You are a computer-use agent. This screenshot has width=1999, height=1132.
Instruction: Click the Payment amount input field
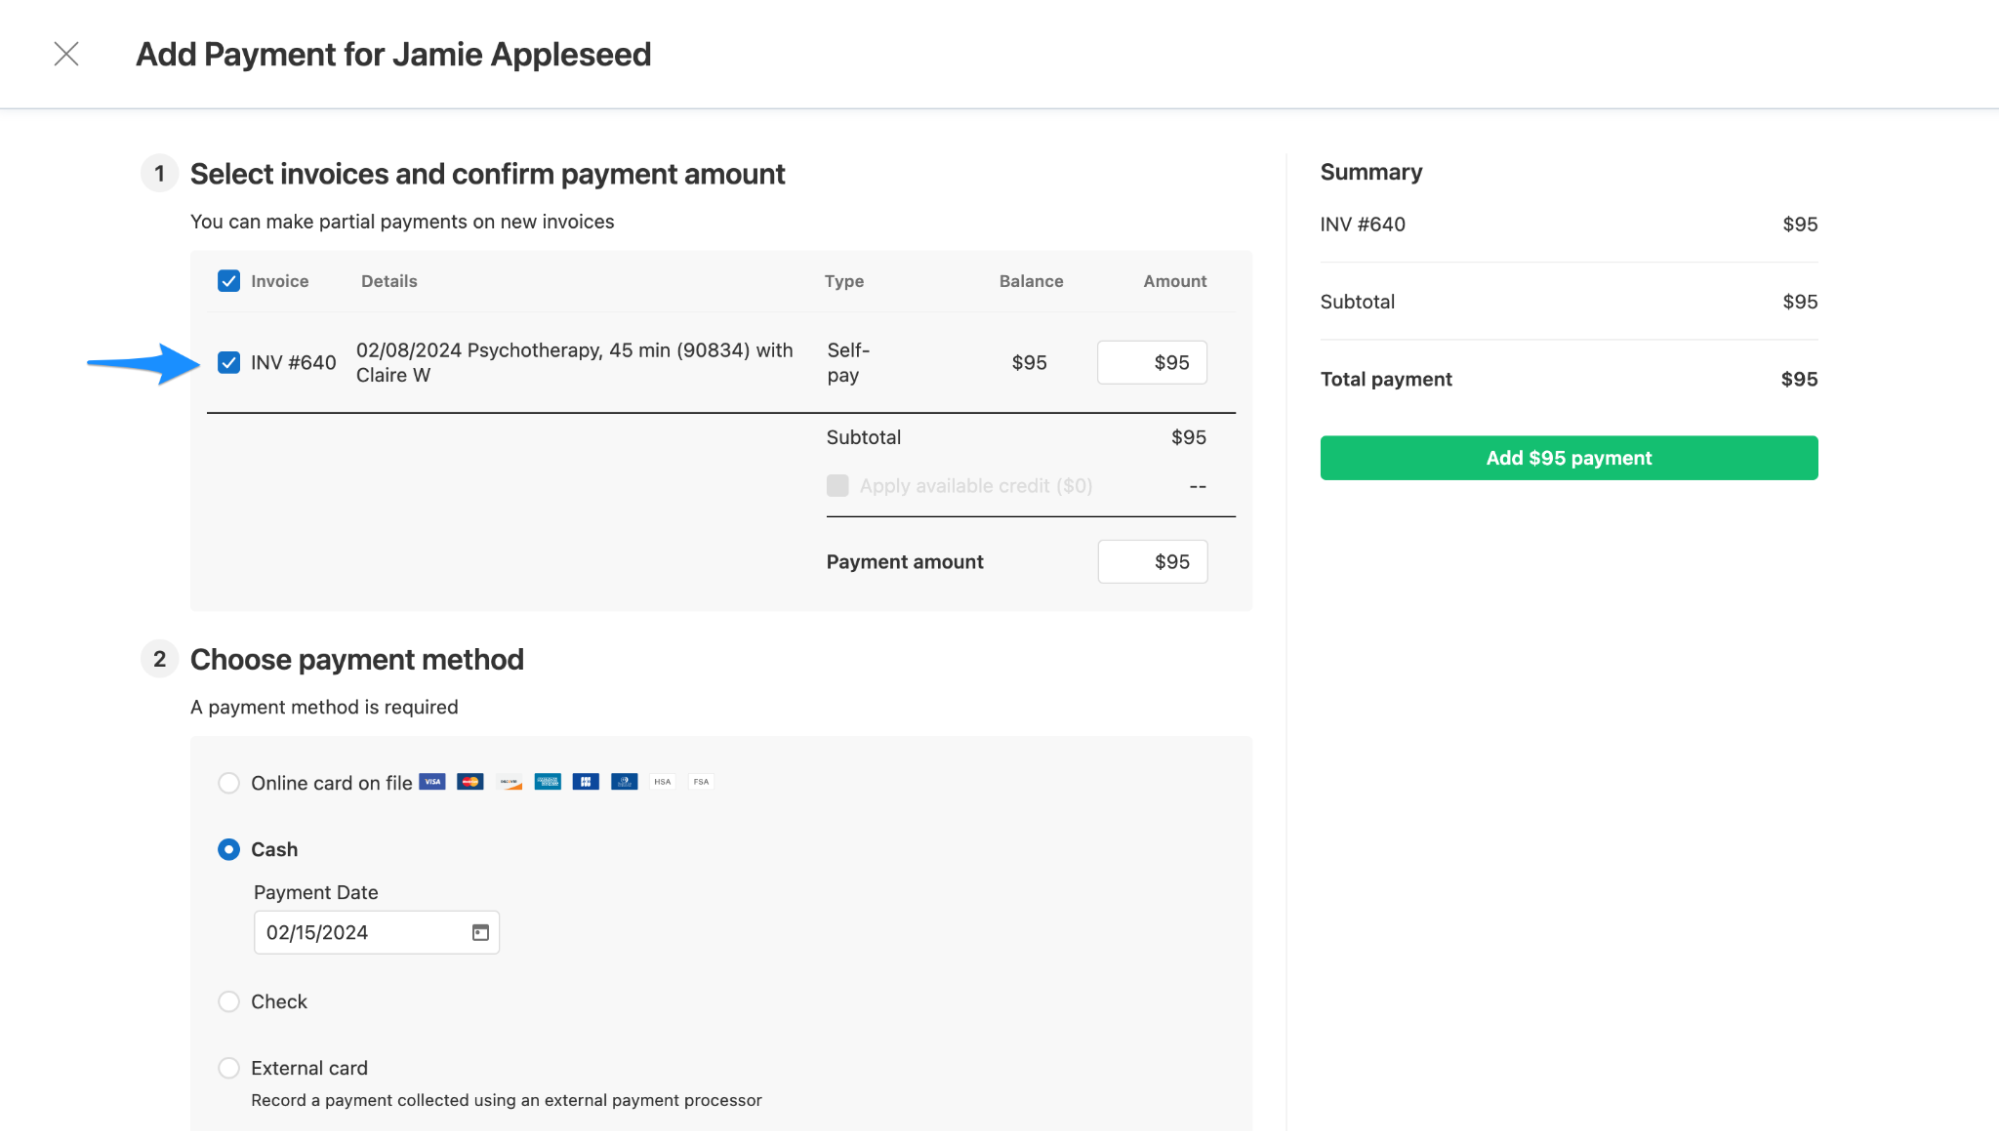[1152, 562]
